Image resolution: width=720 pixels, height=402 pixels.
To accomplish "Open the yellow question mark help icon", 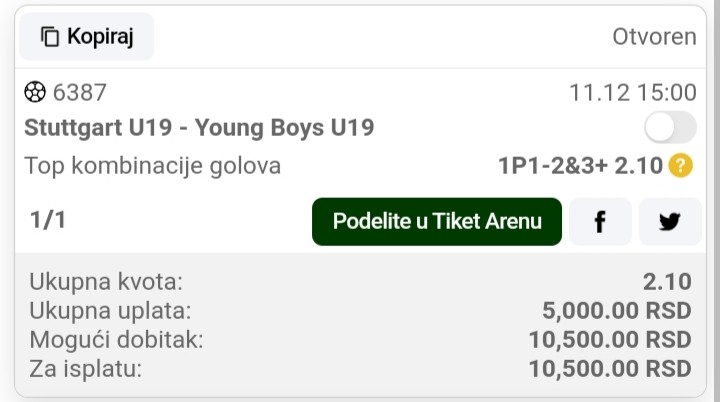I will [x=681, y=165].
